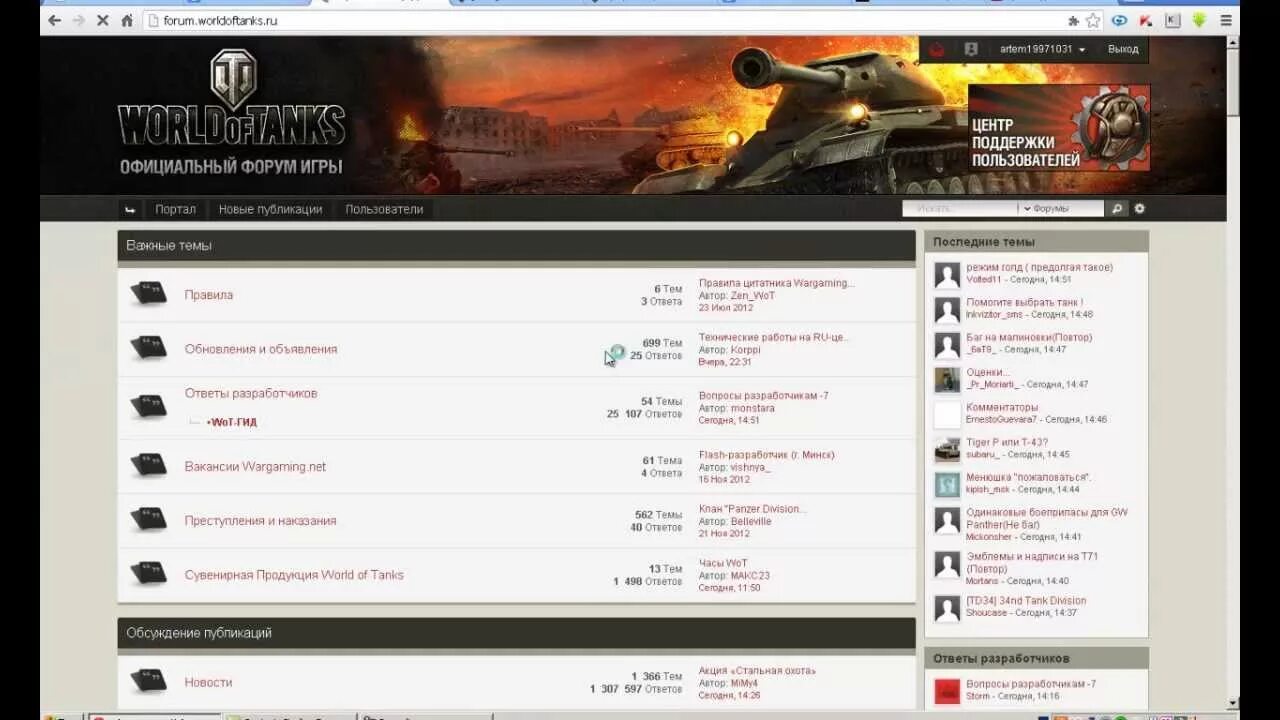Click the browser back arrow
This screenshot has height=720, width=1280.
tap(54, 20)
